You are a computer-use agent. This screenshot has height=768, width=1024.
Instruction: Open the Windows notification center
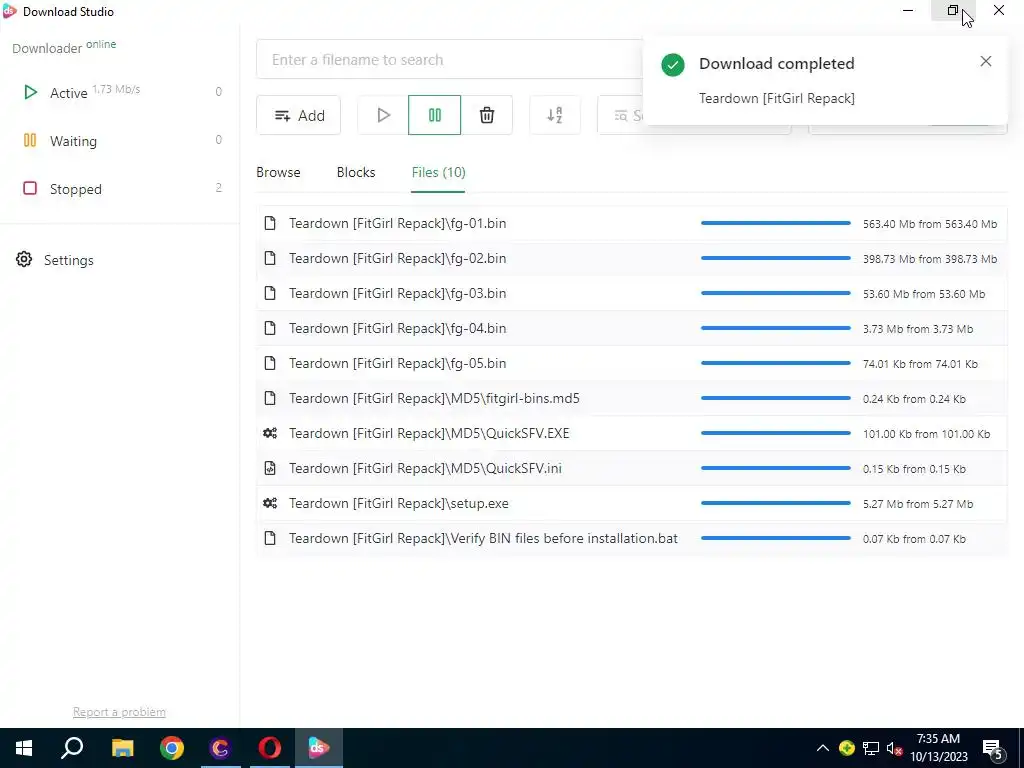(x=993, y=748)
